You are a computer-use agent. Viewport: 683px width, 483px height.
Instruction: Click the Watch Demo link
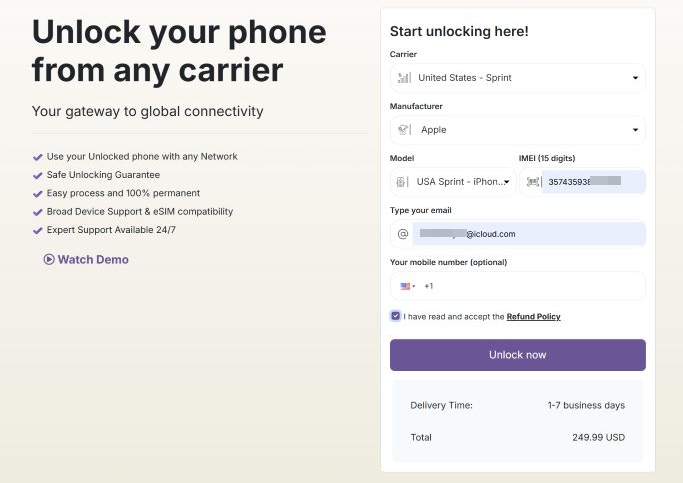[92, 260]
